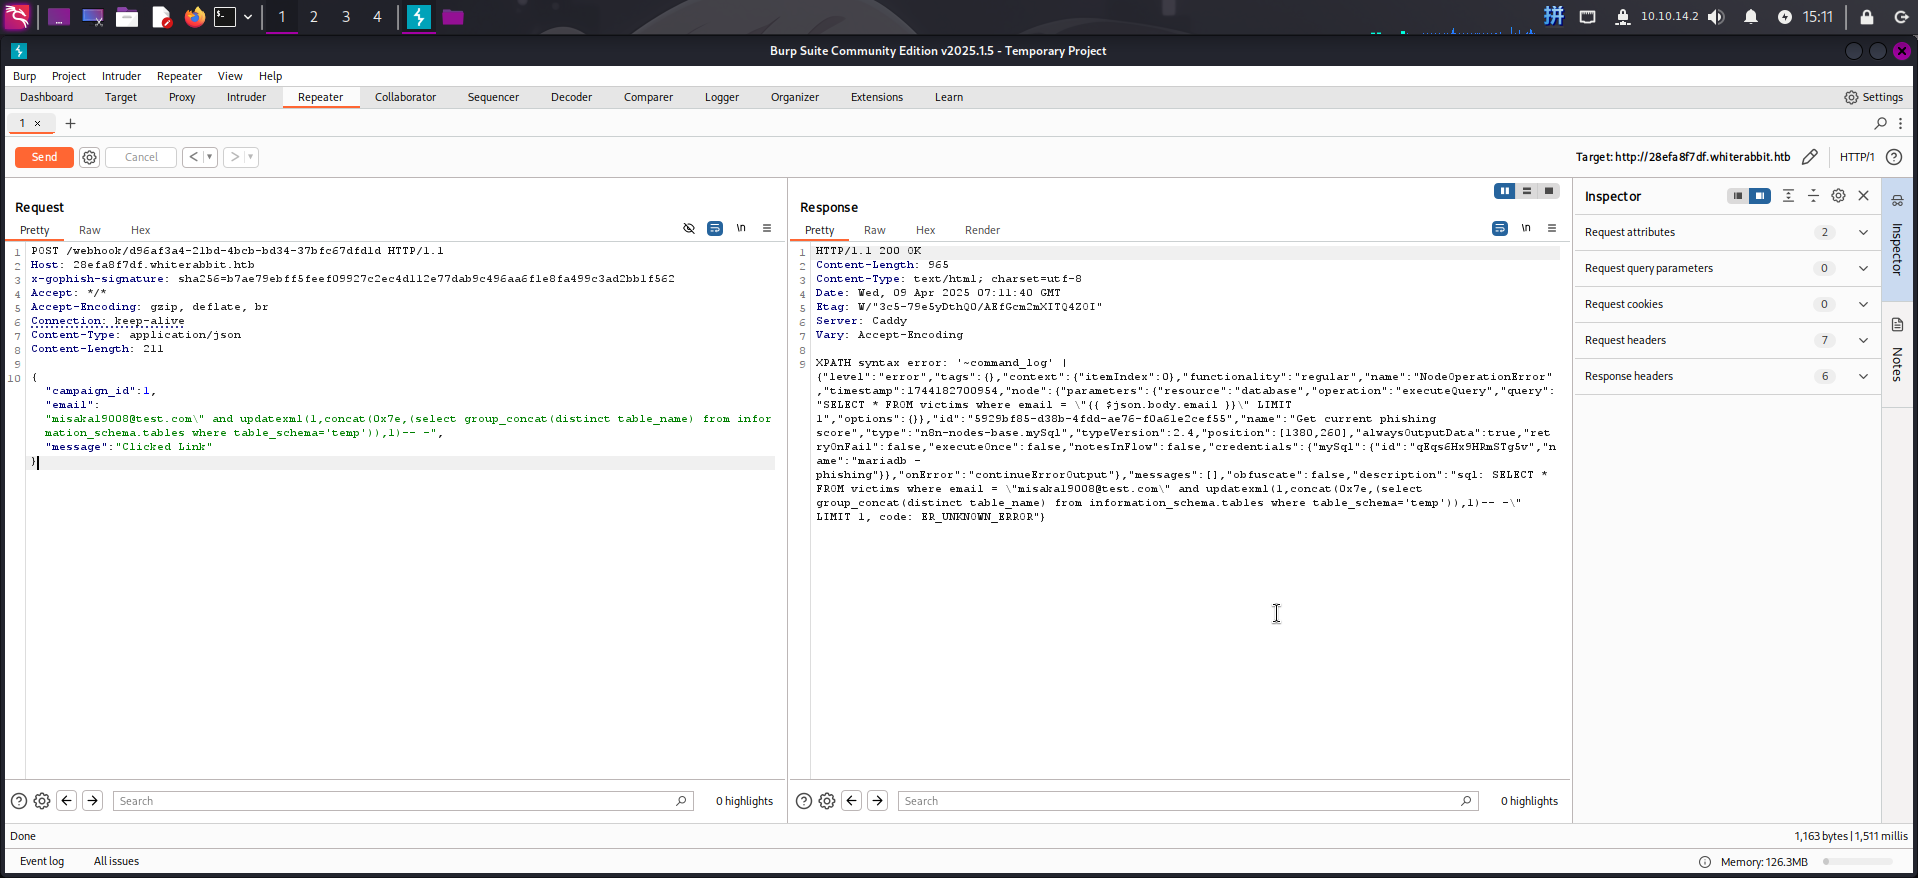
Task: Select top-bottom layout view
Action: [x=1527, y=191]
